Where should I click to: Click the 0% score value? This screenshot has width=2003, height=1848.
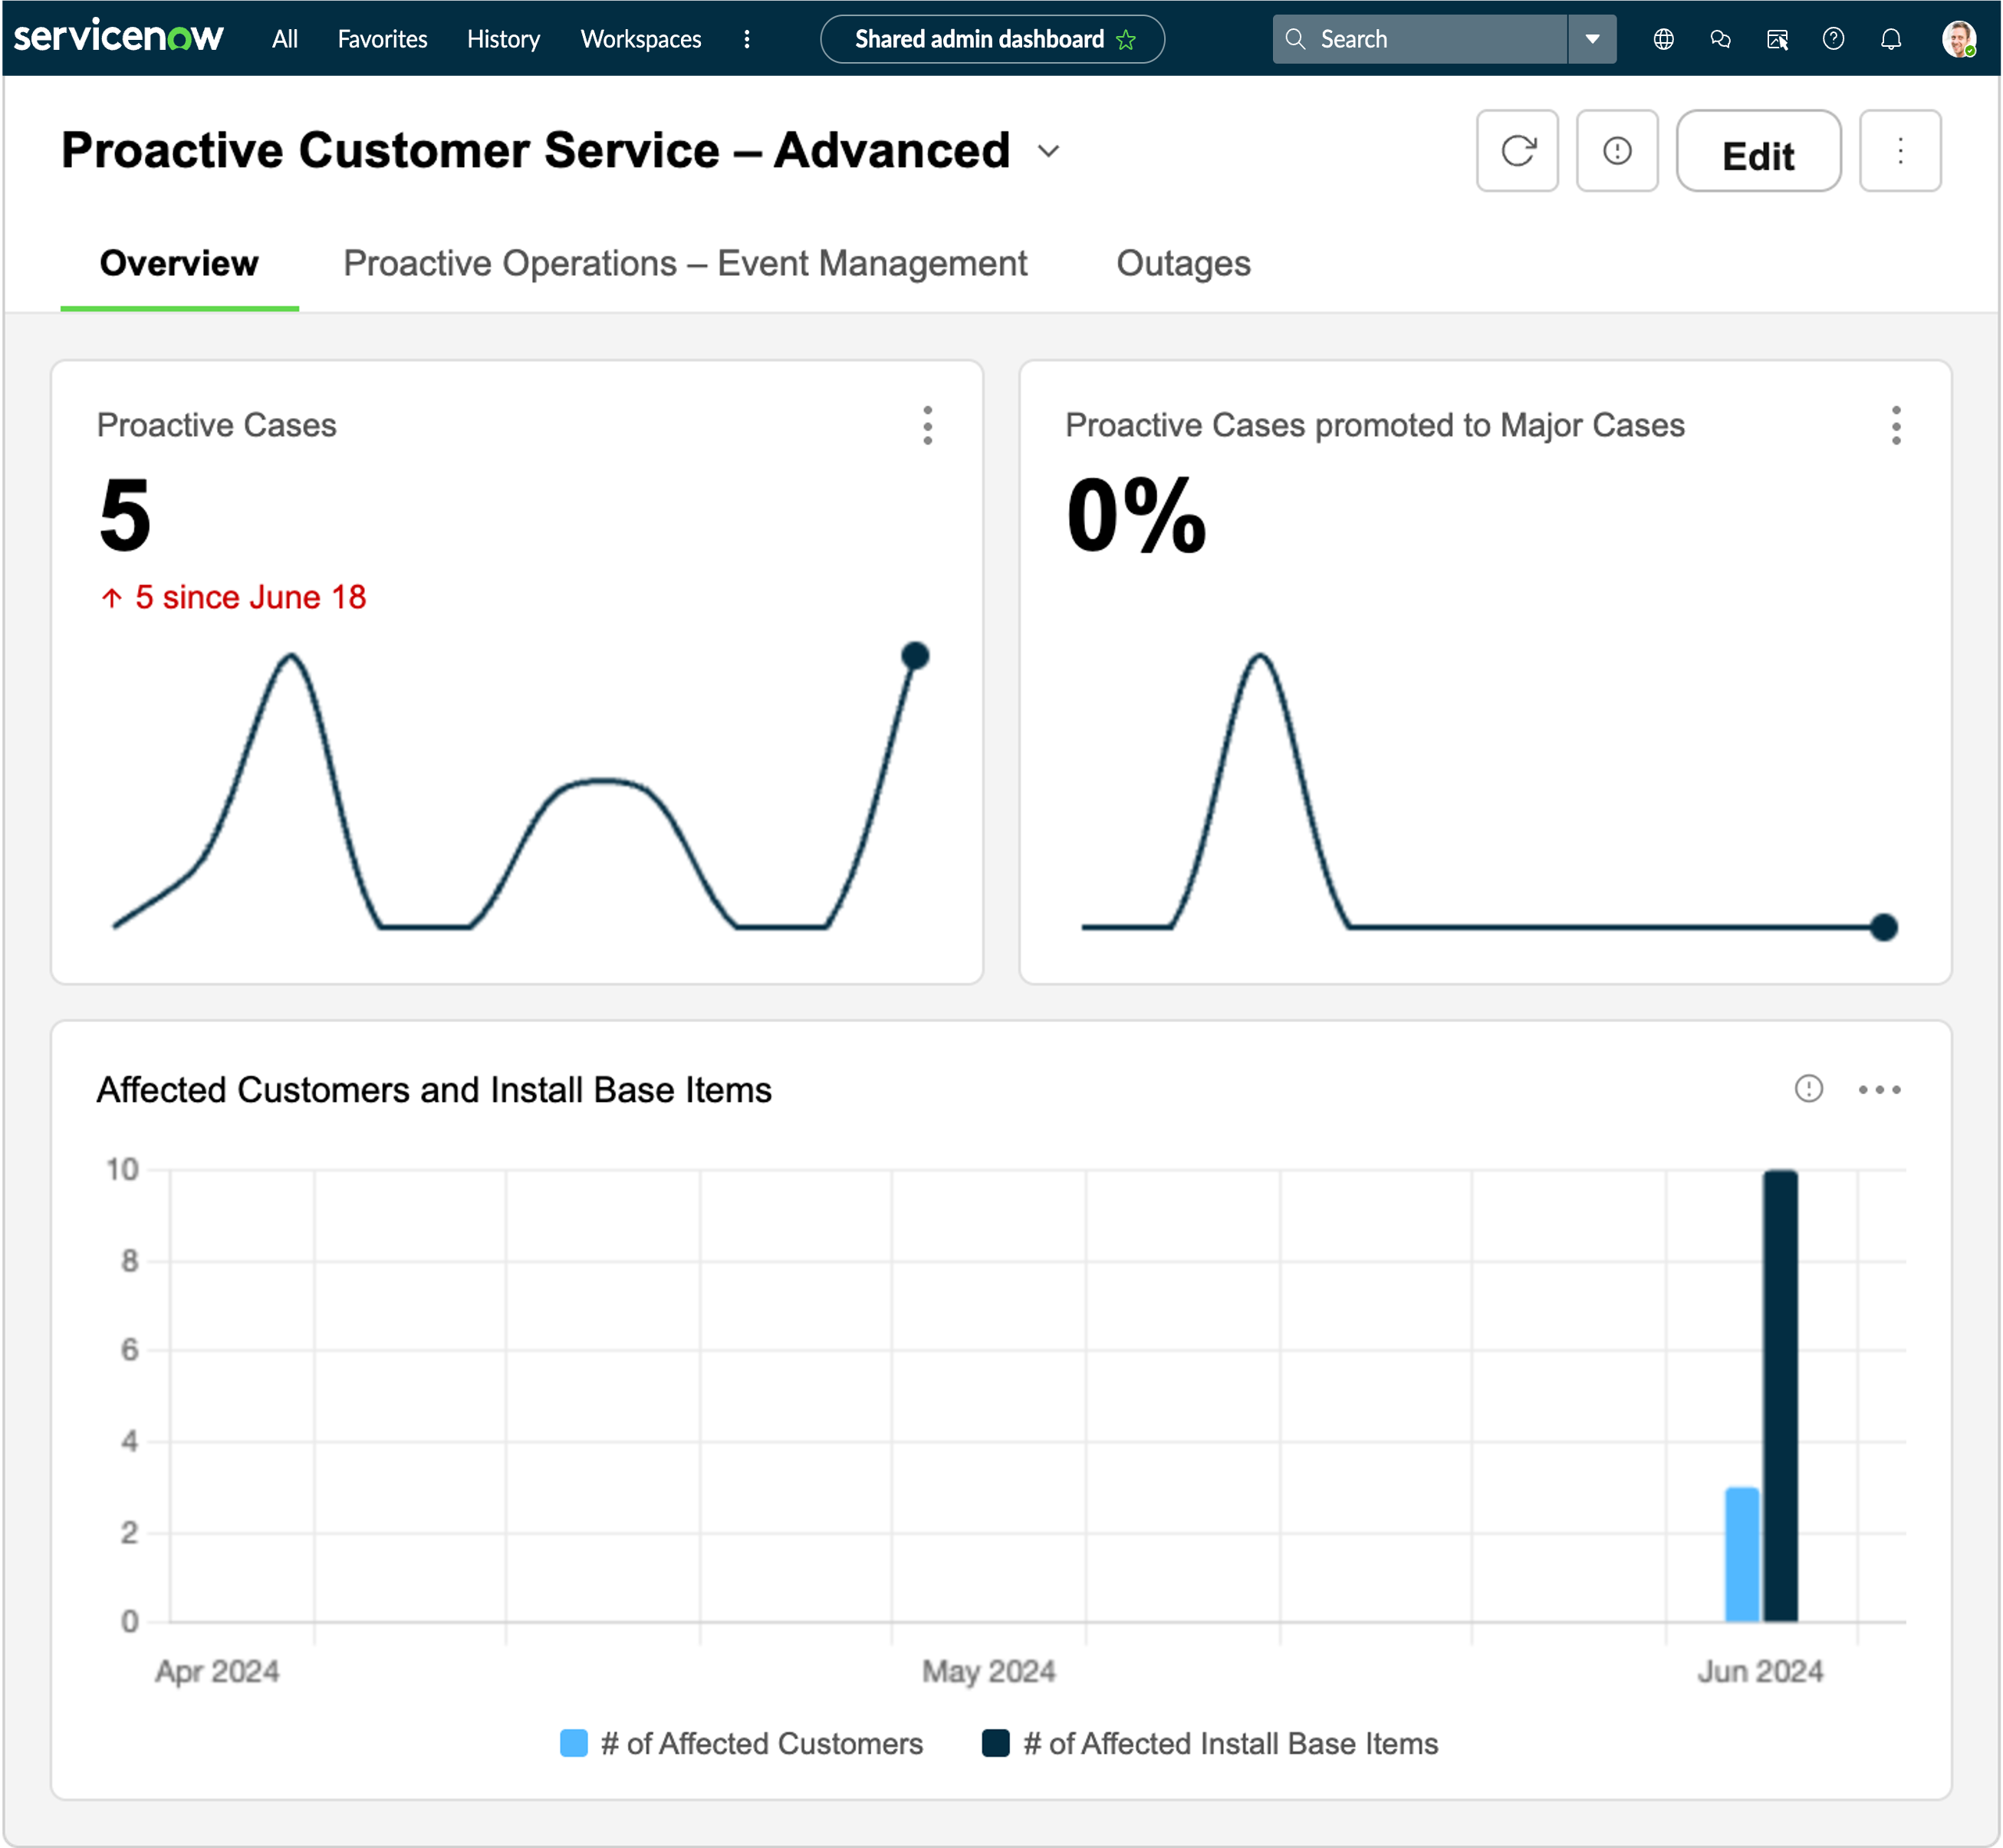(x=1136, y=515)
